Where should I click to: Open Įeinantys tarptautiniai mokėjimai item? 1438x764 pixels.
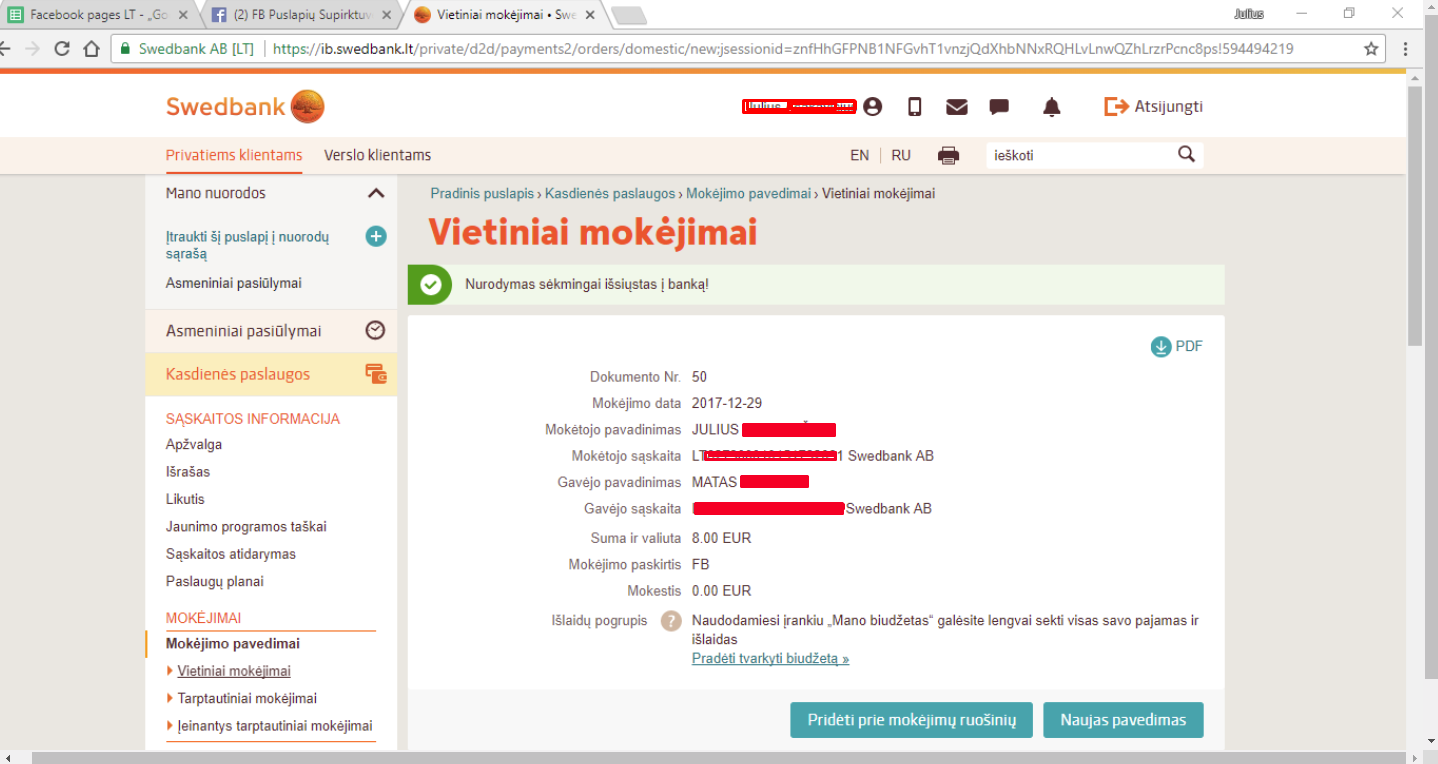pos(275,726)
